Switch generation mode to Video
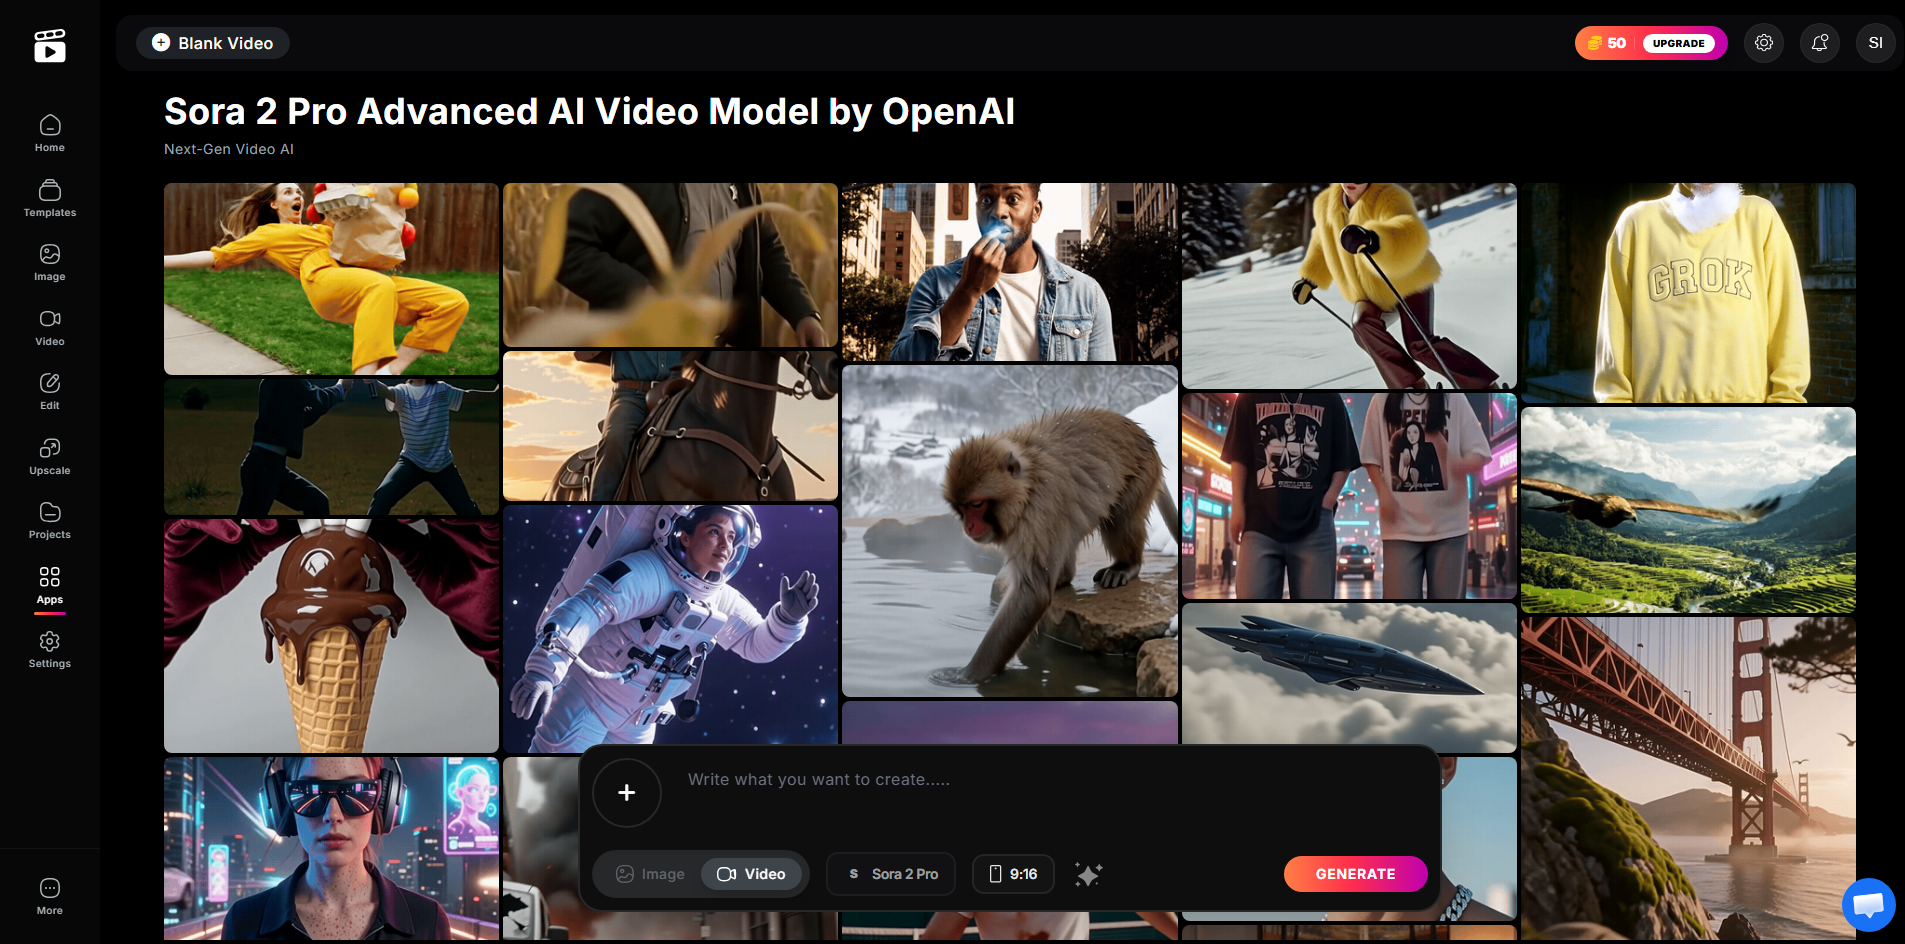Screen dimensions: 1905x944 click(752, 874)
